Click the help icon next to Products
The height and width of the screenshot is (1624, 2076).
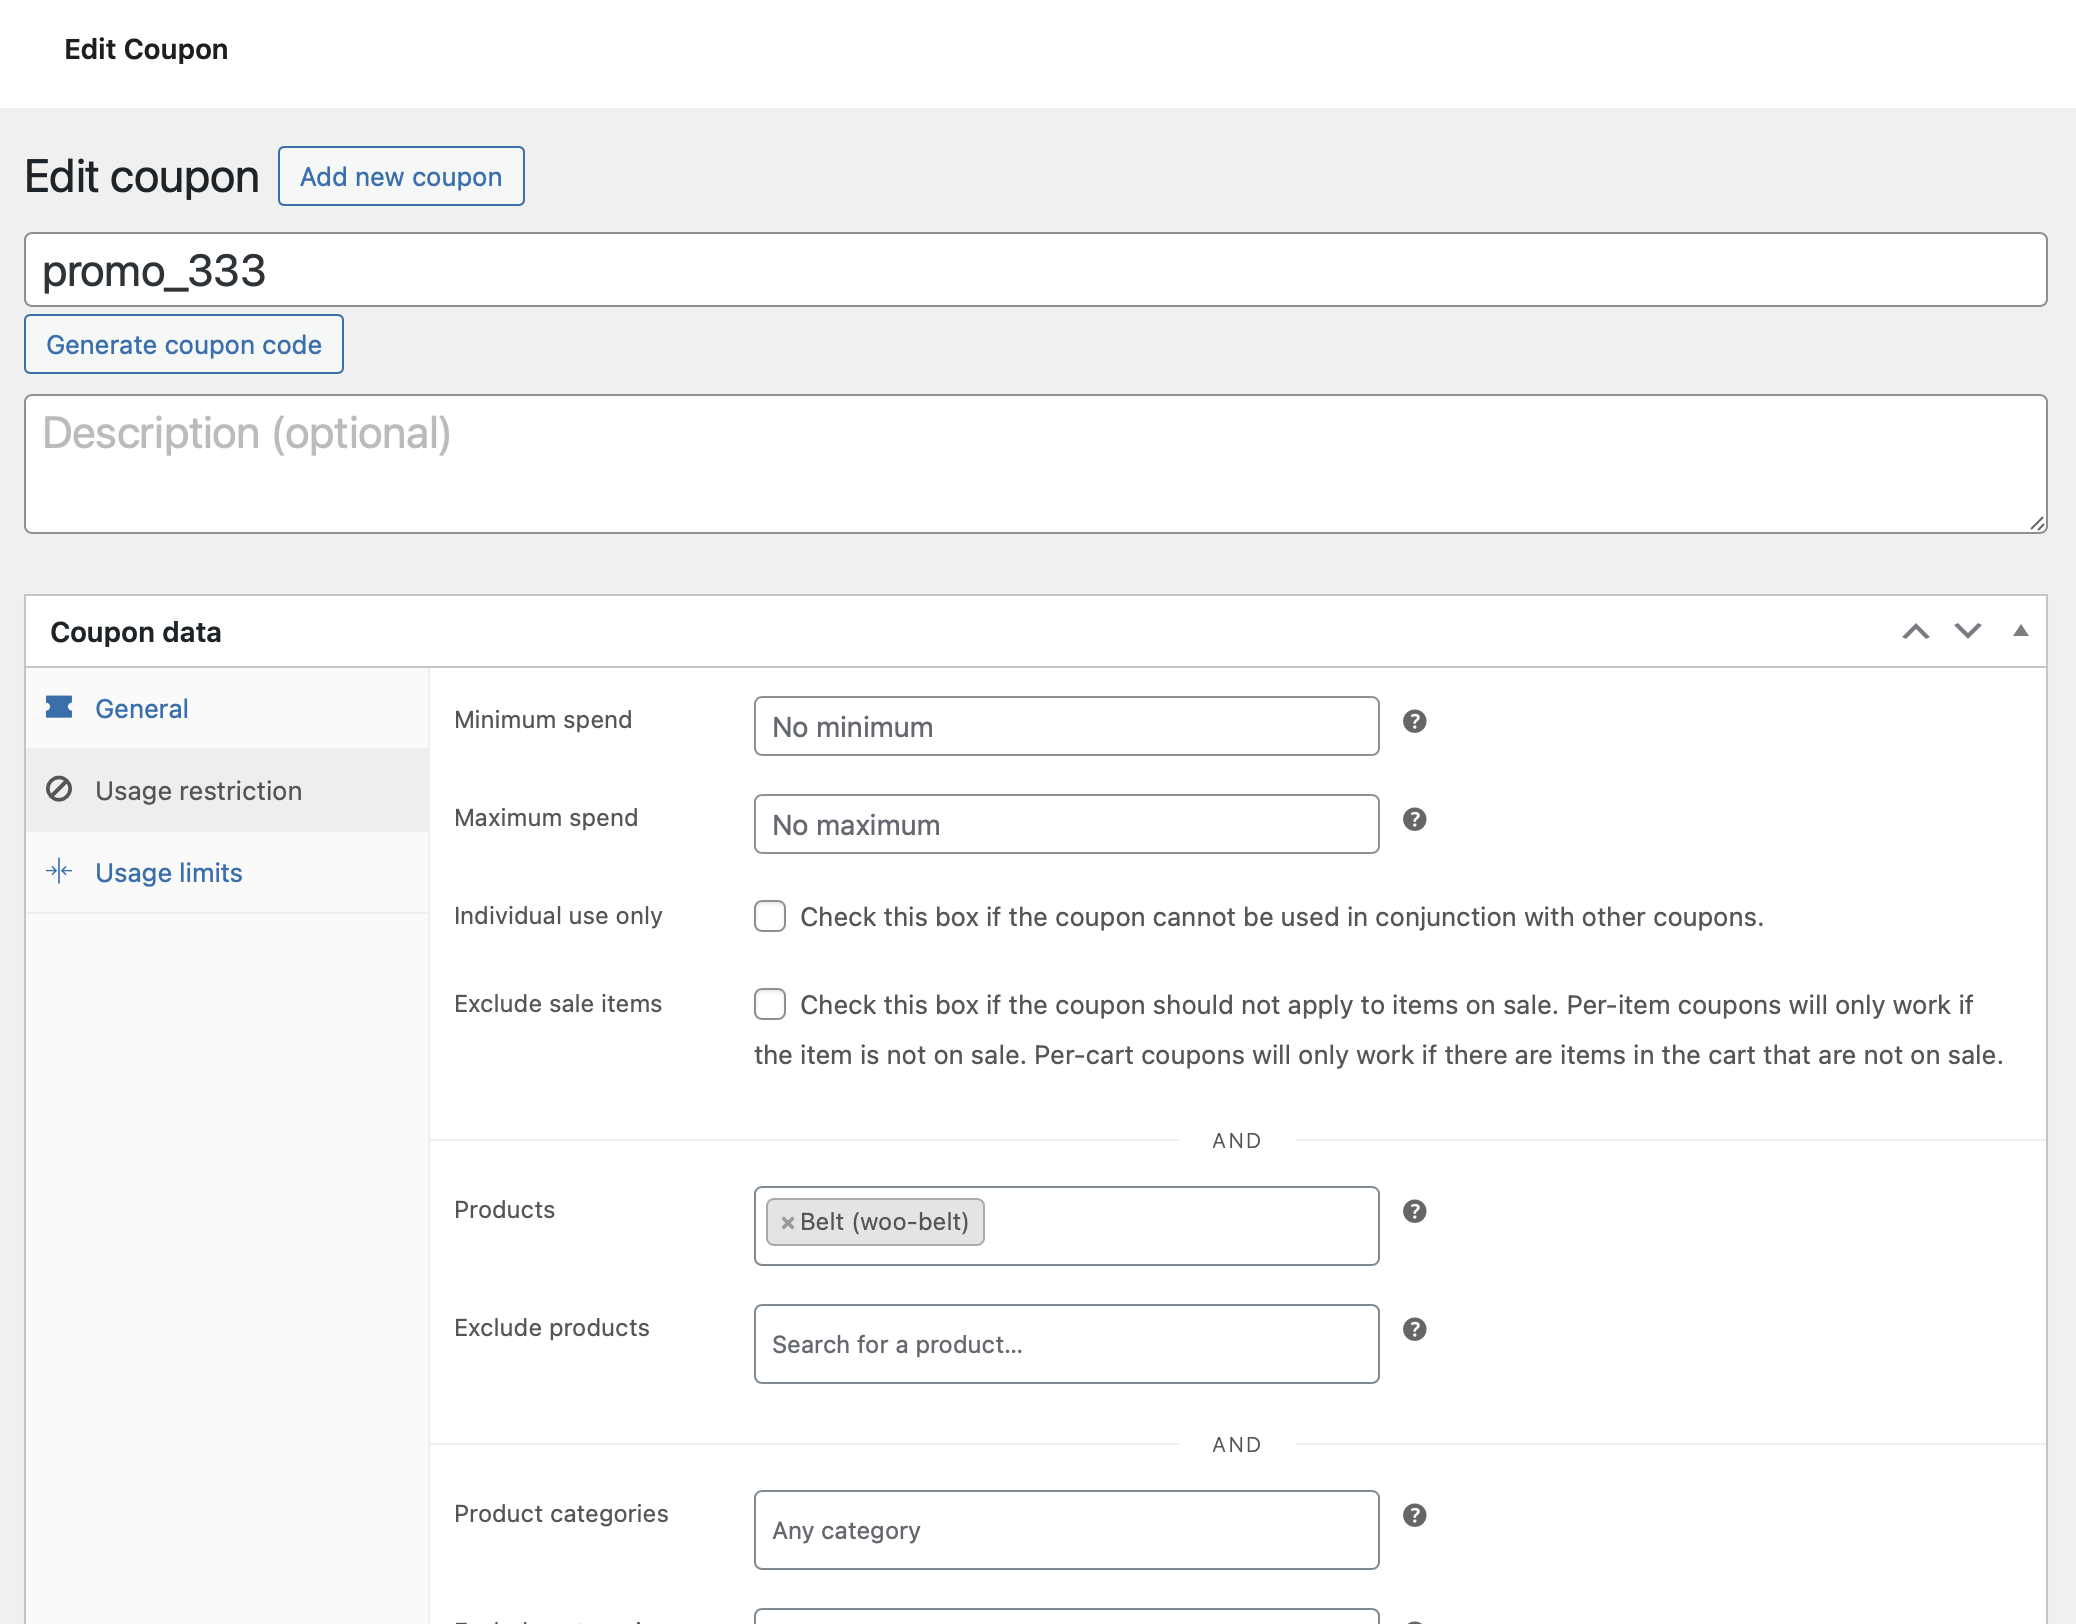click(x=1414, y=1211)
